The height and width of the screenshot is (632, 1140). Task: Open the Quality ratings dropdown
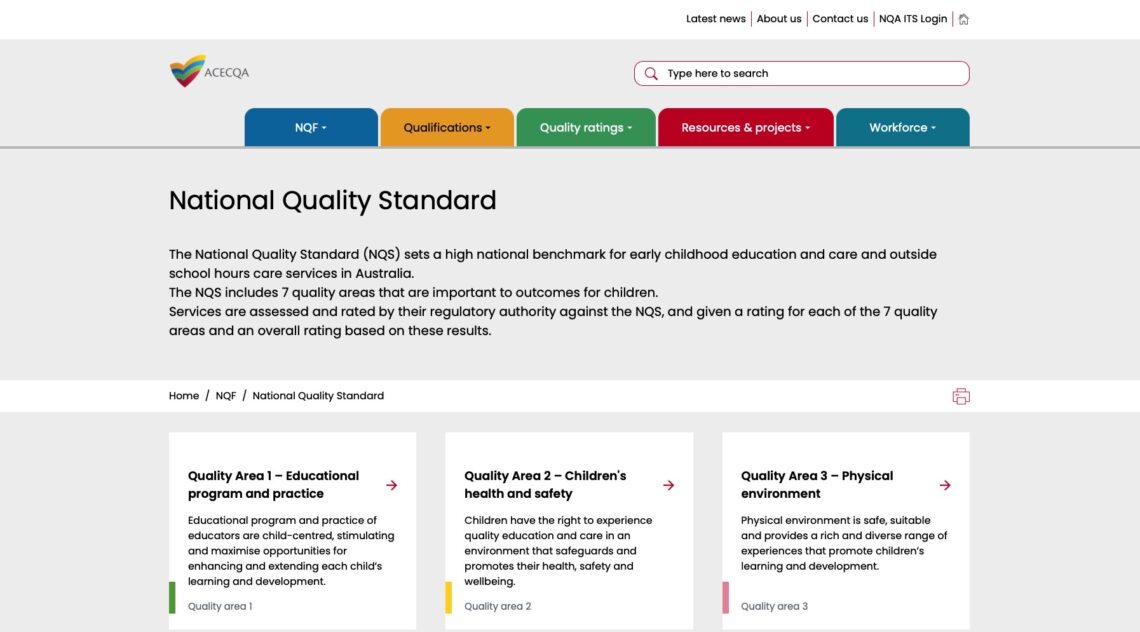point(585,127)
